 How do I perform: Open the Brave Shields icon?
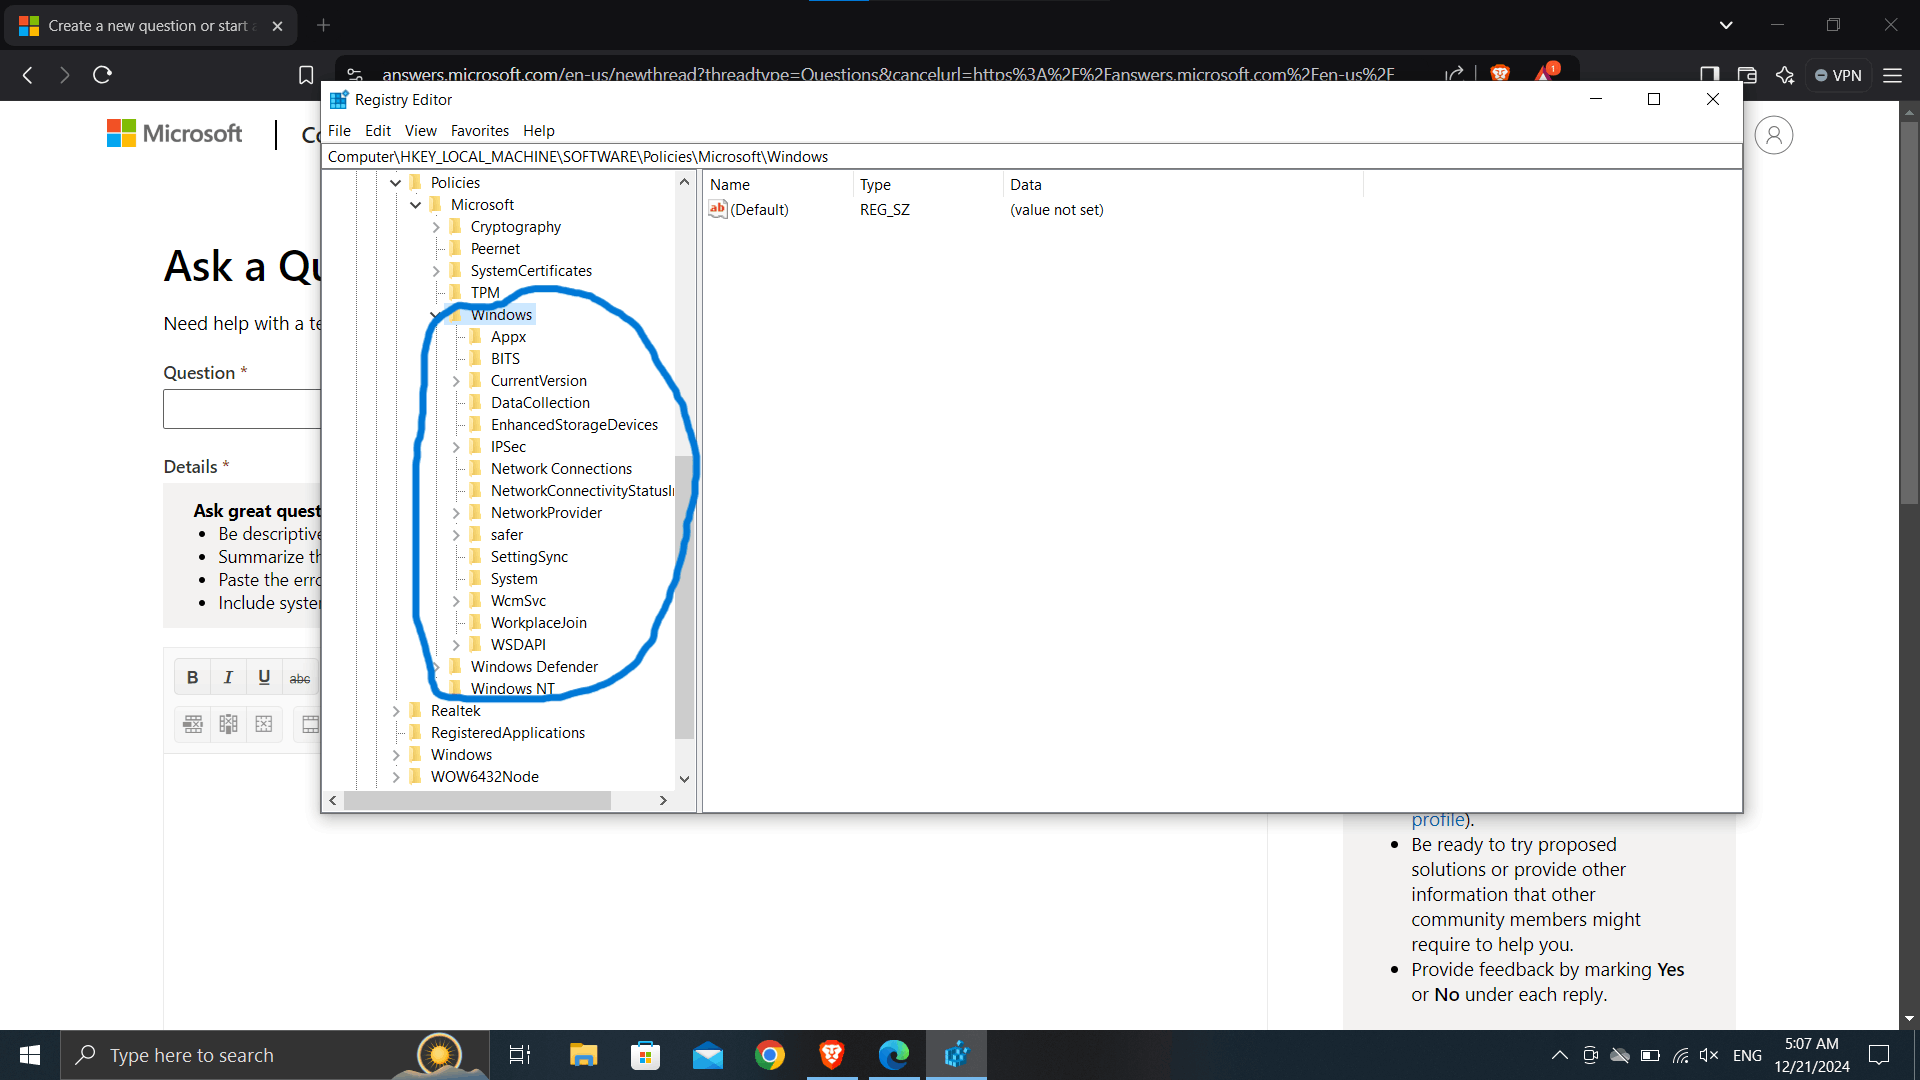tap(1499, 74)
